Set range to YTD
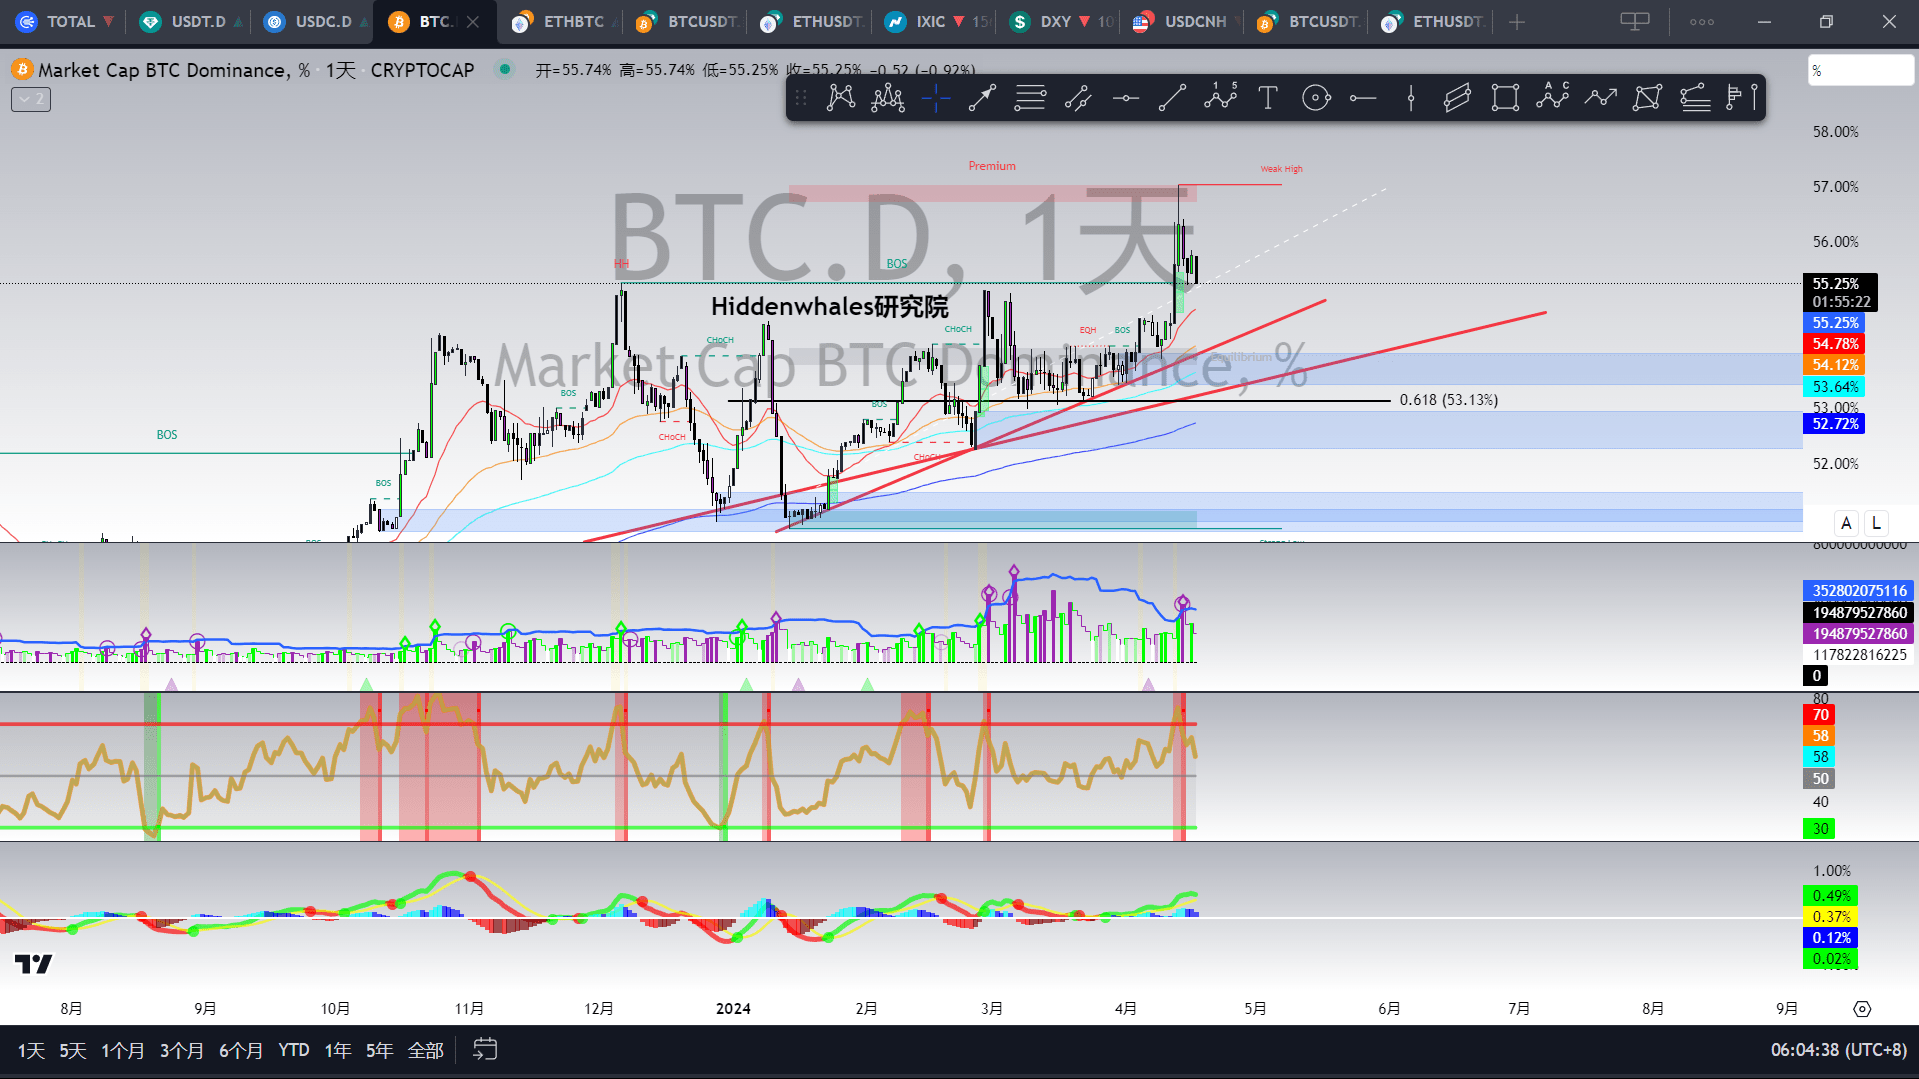Screen dimensions: 1919x1079 coord(294,1050)
